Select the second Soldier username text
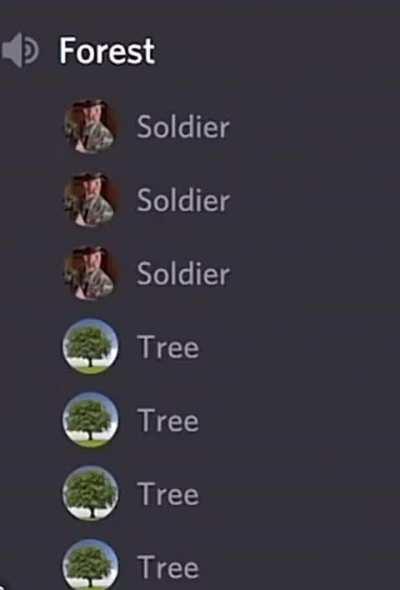400x590 pixels. coord(183,200)
